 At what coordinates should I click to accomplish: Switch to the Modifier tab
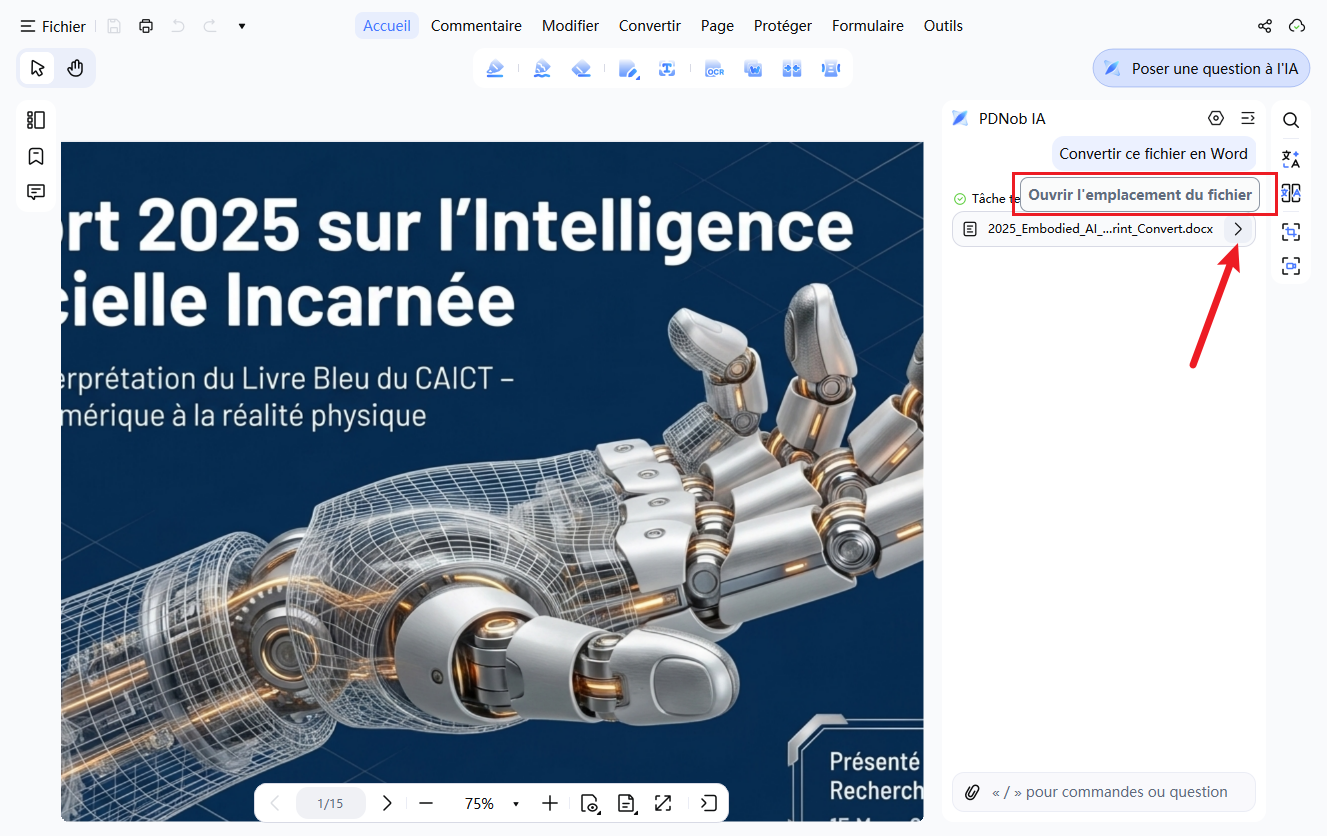[x=570, y=26]
